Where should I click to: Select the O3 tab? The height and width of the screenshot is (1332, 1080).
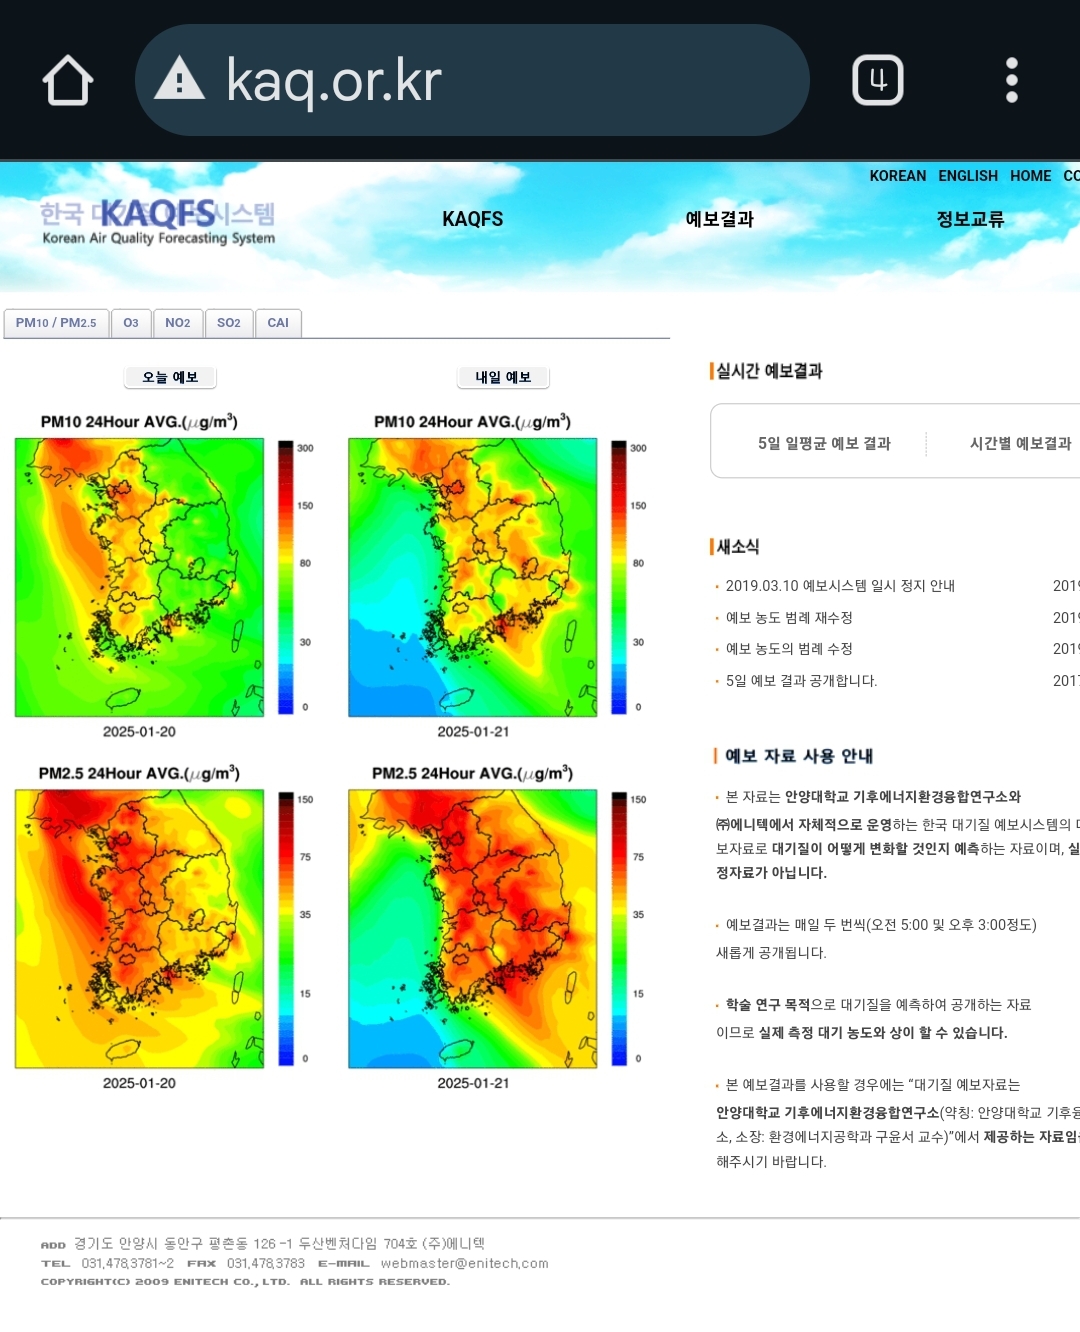(131, 323)
